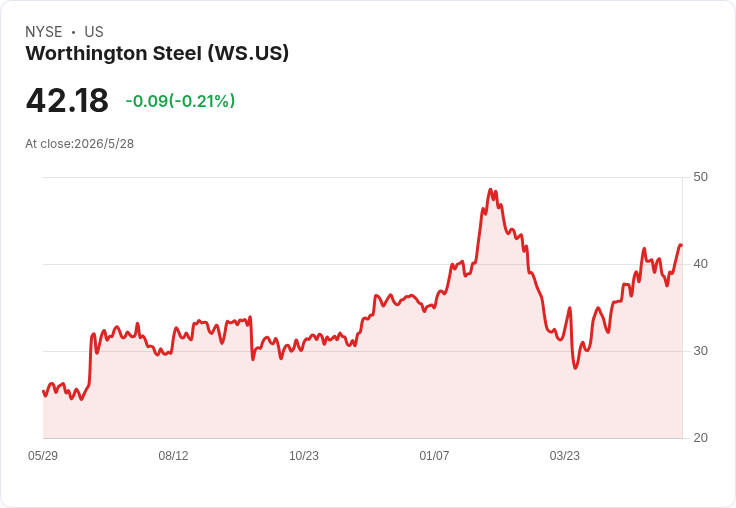Image resolution: width=736 pixels, height=508 pixels.
Task: Click the chart's lowest dip after 03/23
Action: [x=575, y=368]
